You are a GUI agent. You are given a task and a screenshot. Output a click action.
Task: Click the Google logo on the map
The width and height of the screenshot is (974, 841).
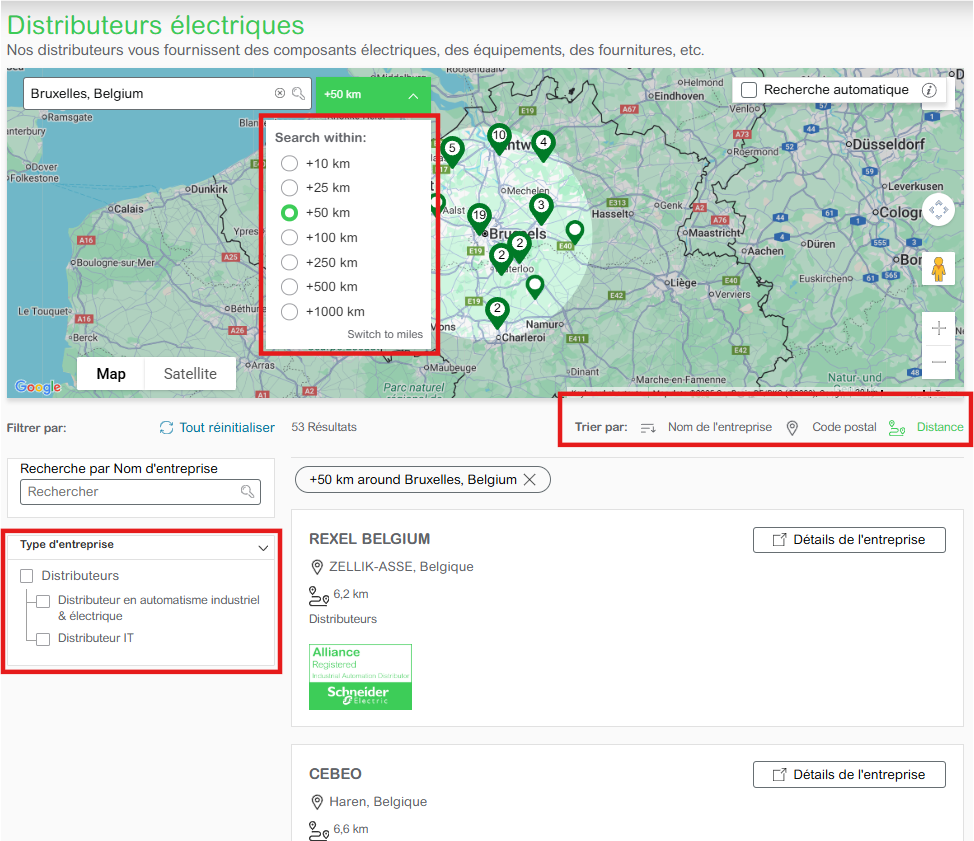click(x=39, y=387)
